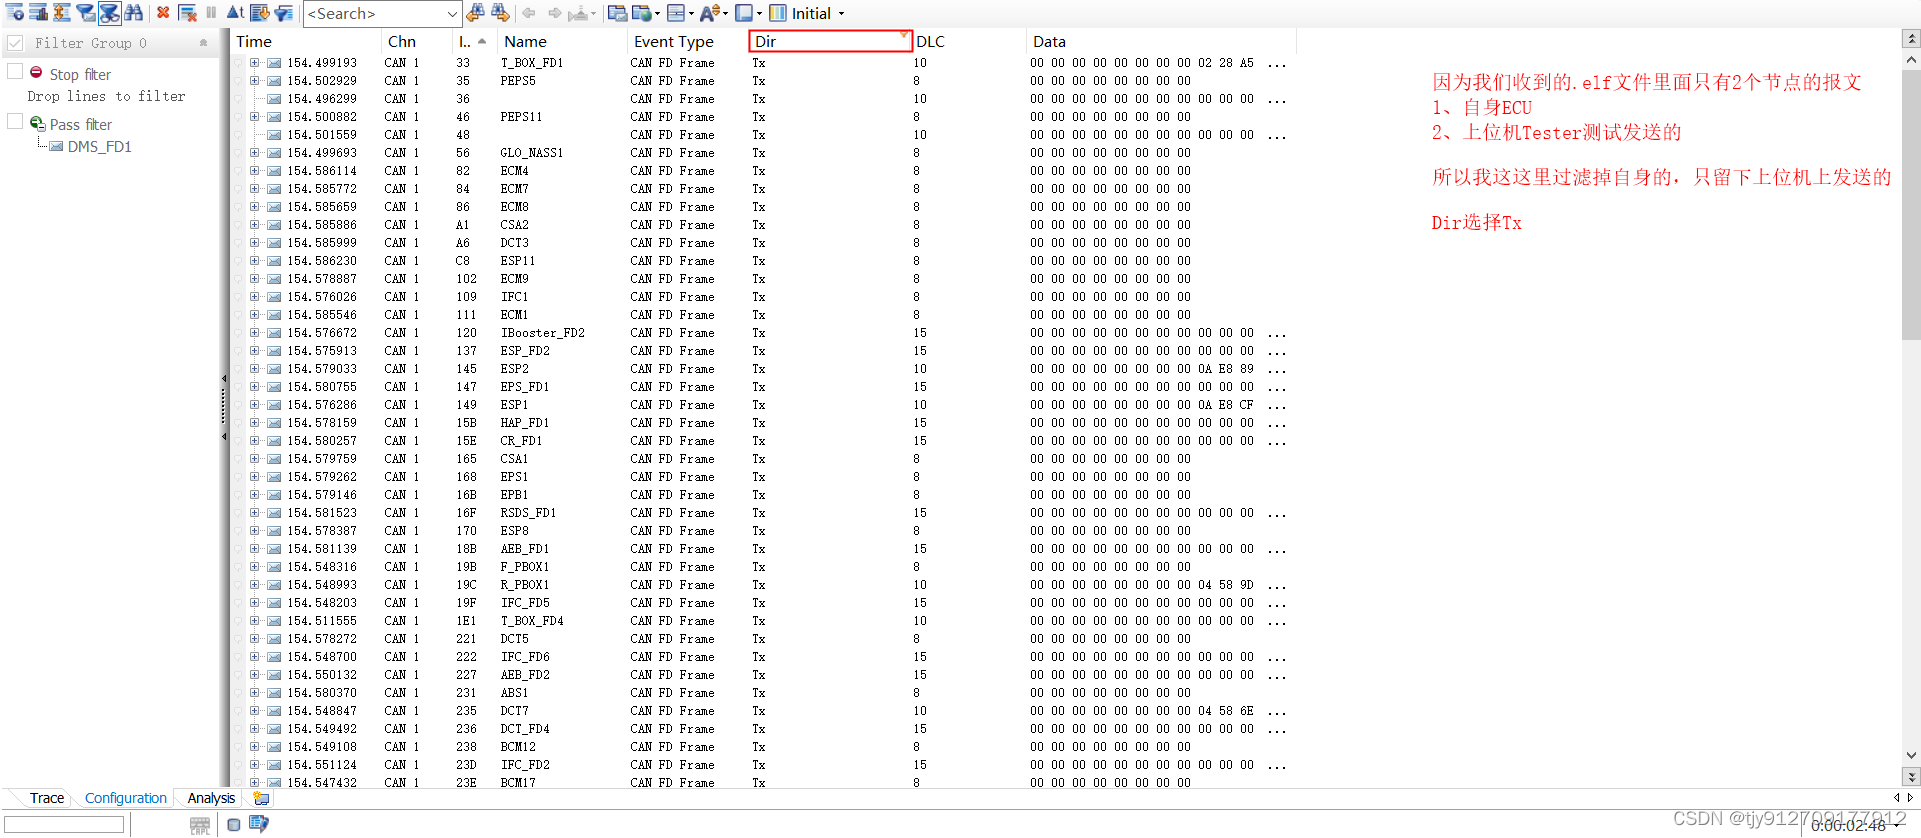Switch to the Configuration tab
Image resolution: width=1921 pixels, height=838 pixels.
[x=126, y=798]
